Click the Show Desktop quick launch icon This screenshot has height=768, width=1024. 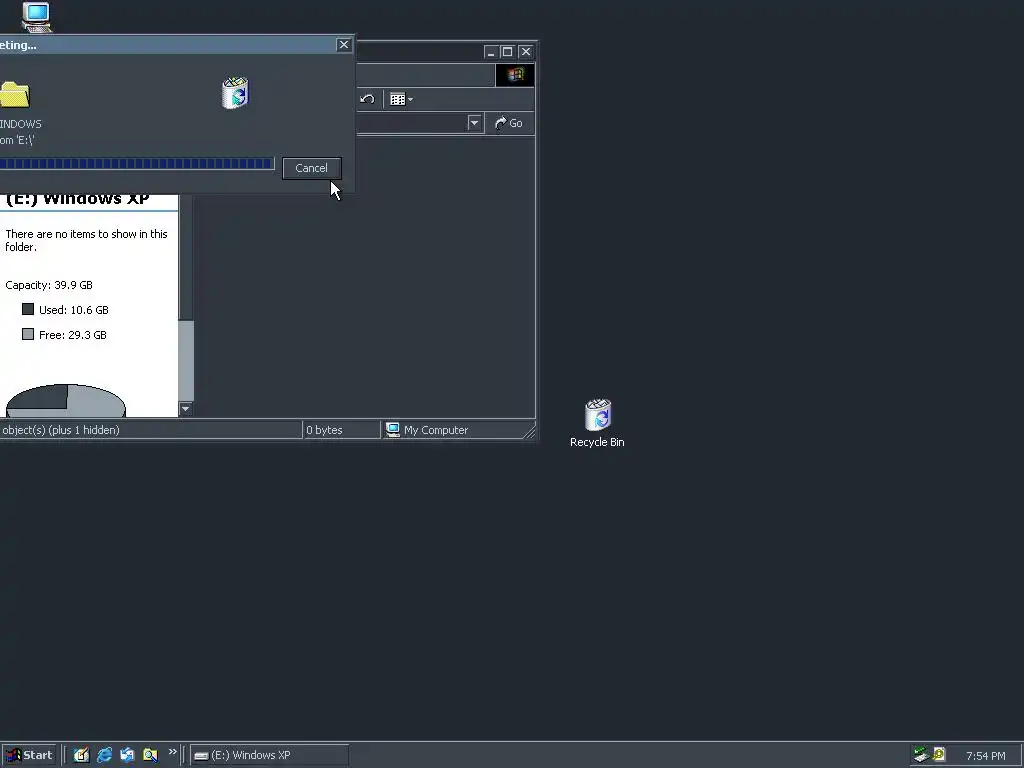pos(82,755)
